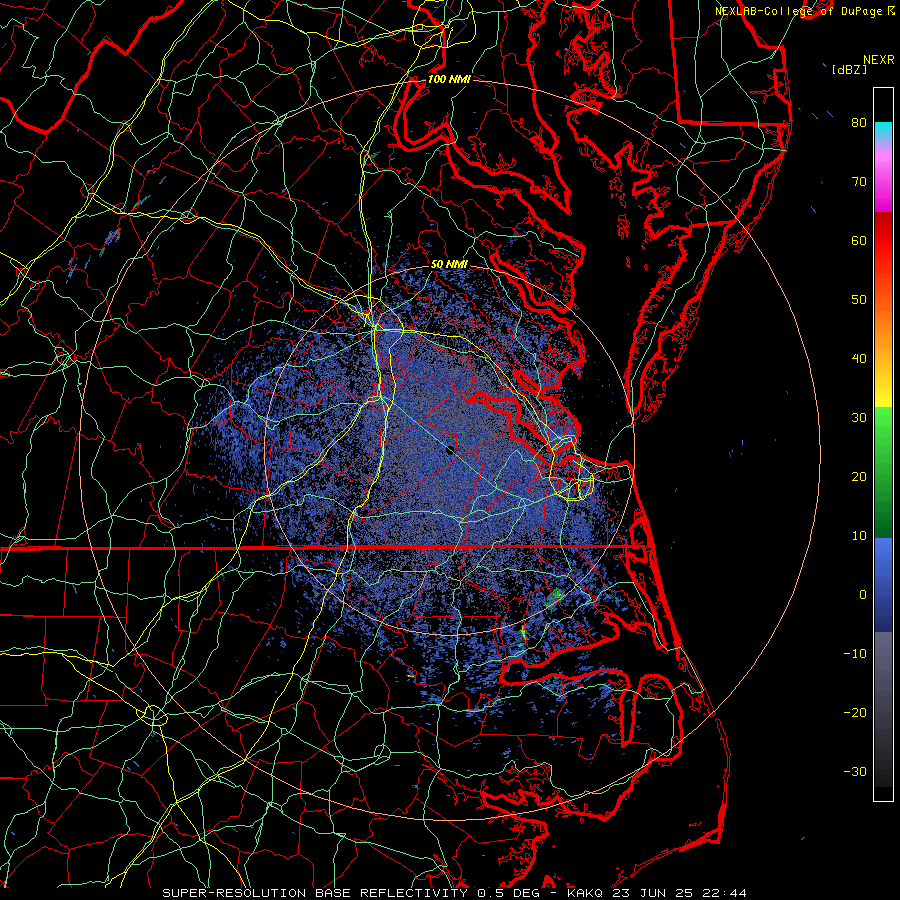Click the 0 dBZ scale value
This screenshot has height=900, width=900.
click(x=863, y=595)
